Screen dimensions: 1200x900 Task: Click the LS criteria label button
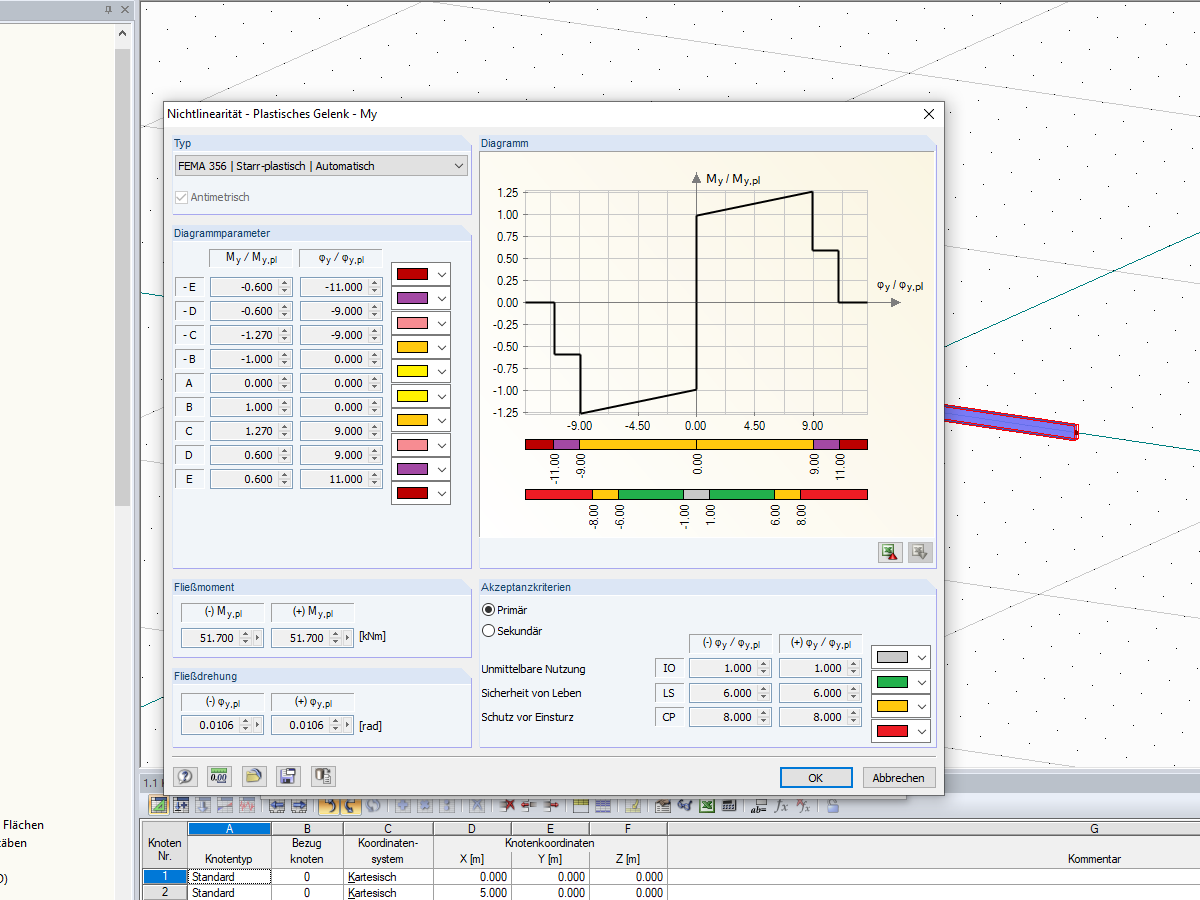[668, 693]
